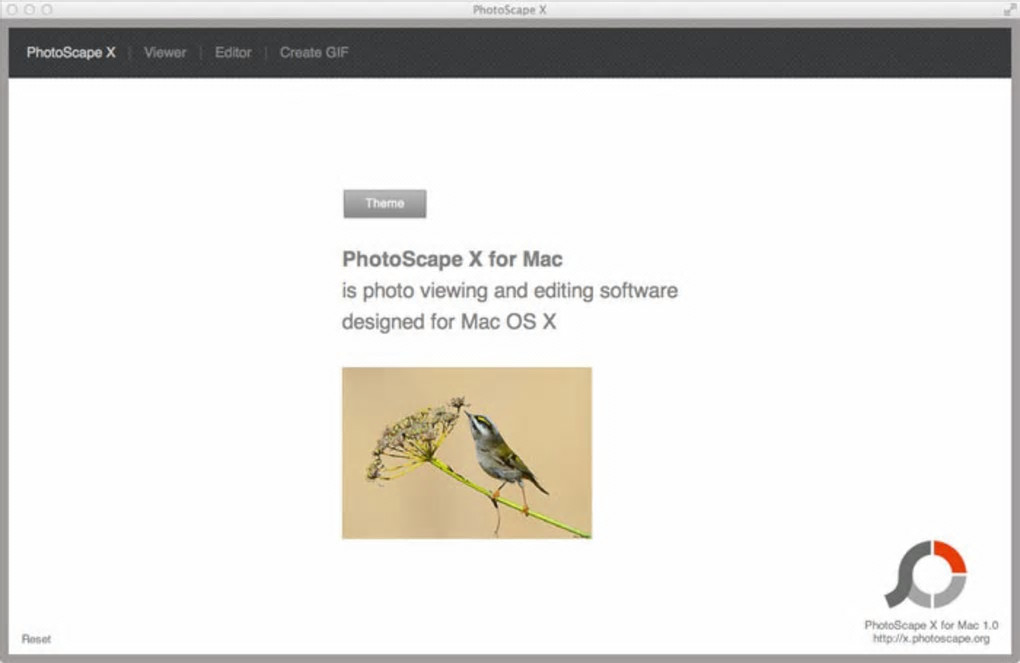Open the http://x.photoscape.org link
The height and width of the screenshot is (663, 1020).
(931, 639)
